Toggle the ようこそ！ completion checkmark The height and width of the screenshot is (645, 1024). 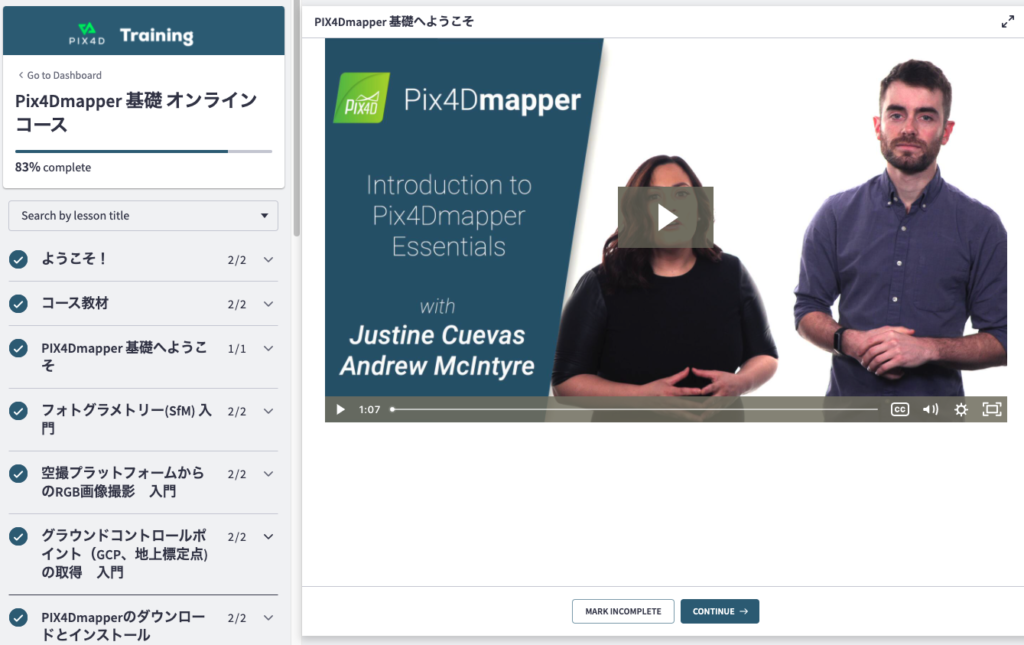coord(18,260)
